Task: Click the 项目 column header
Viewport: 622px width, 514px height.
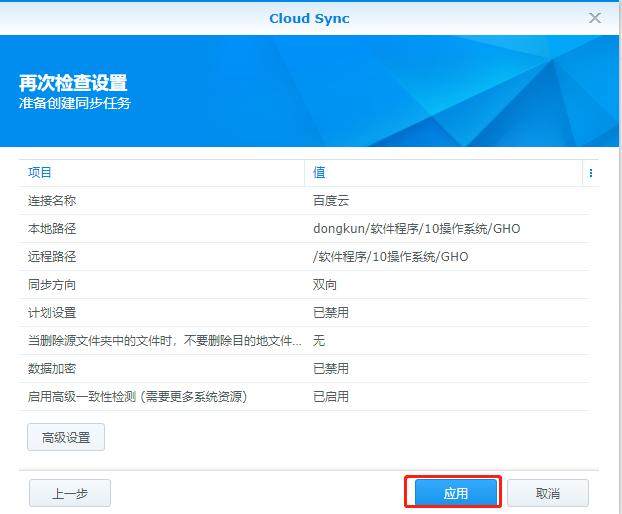Action: (40, 173)
